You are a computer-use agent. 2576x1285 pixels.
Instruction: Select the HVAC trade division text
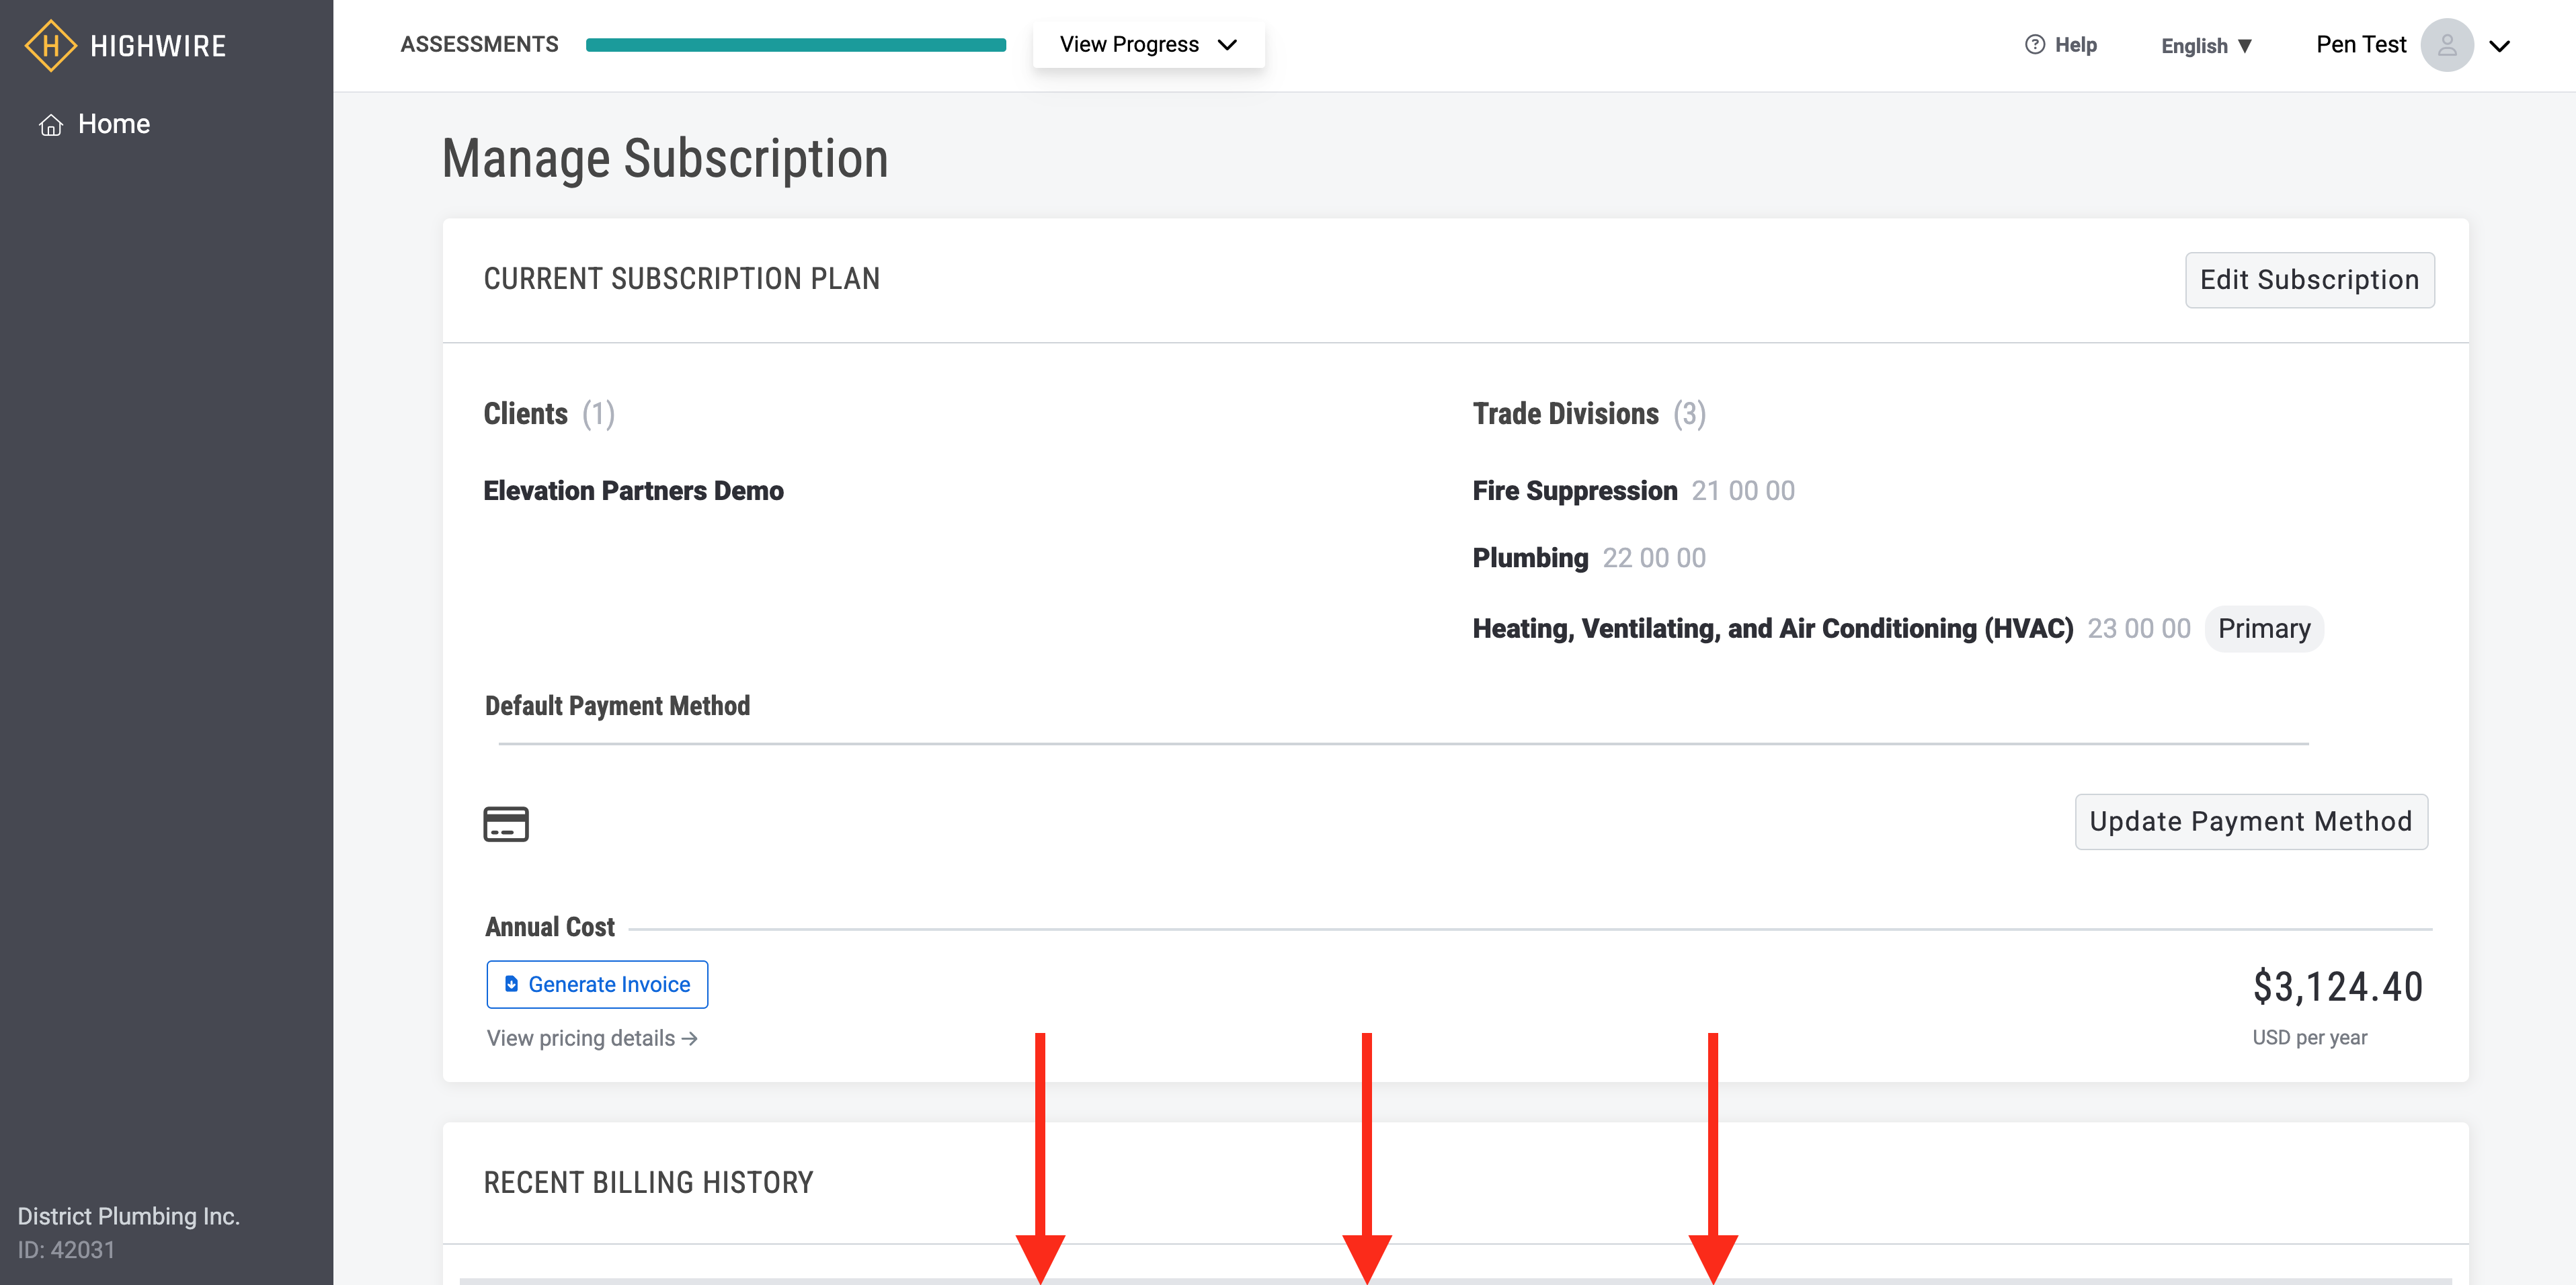click(x=1772, y=629)
